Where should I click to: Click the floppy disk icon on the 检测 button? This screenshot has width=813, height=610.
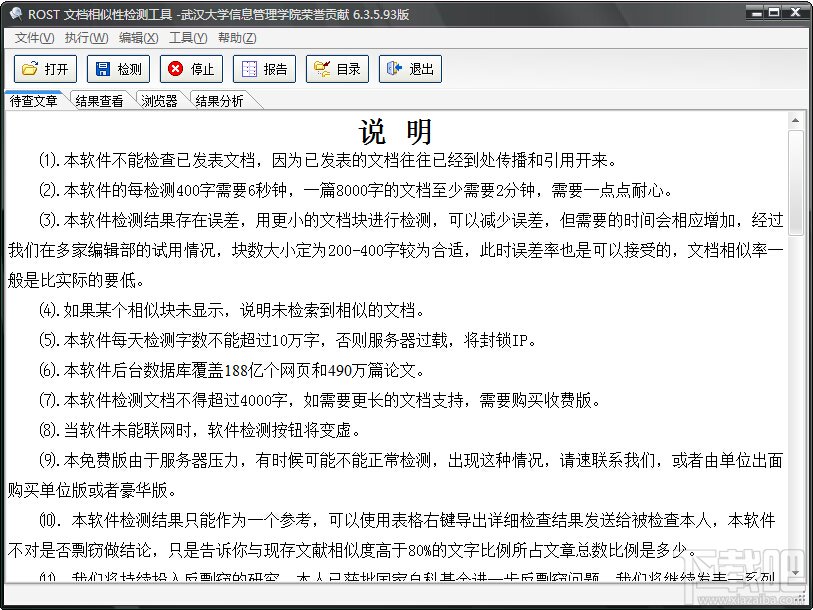[103, 68]
